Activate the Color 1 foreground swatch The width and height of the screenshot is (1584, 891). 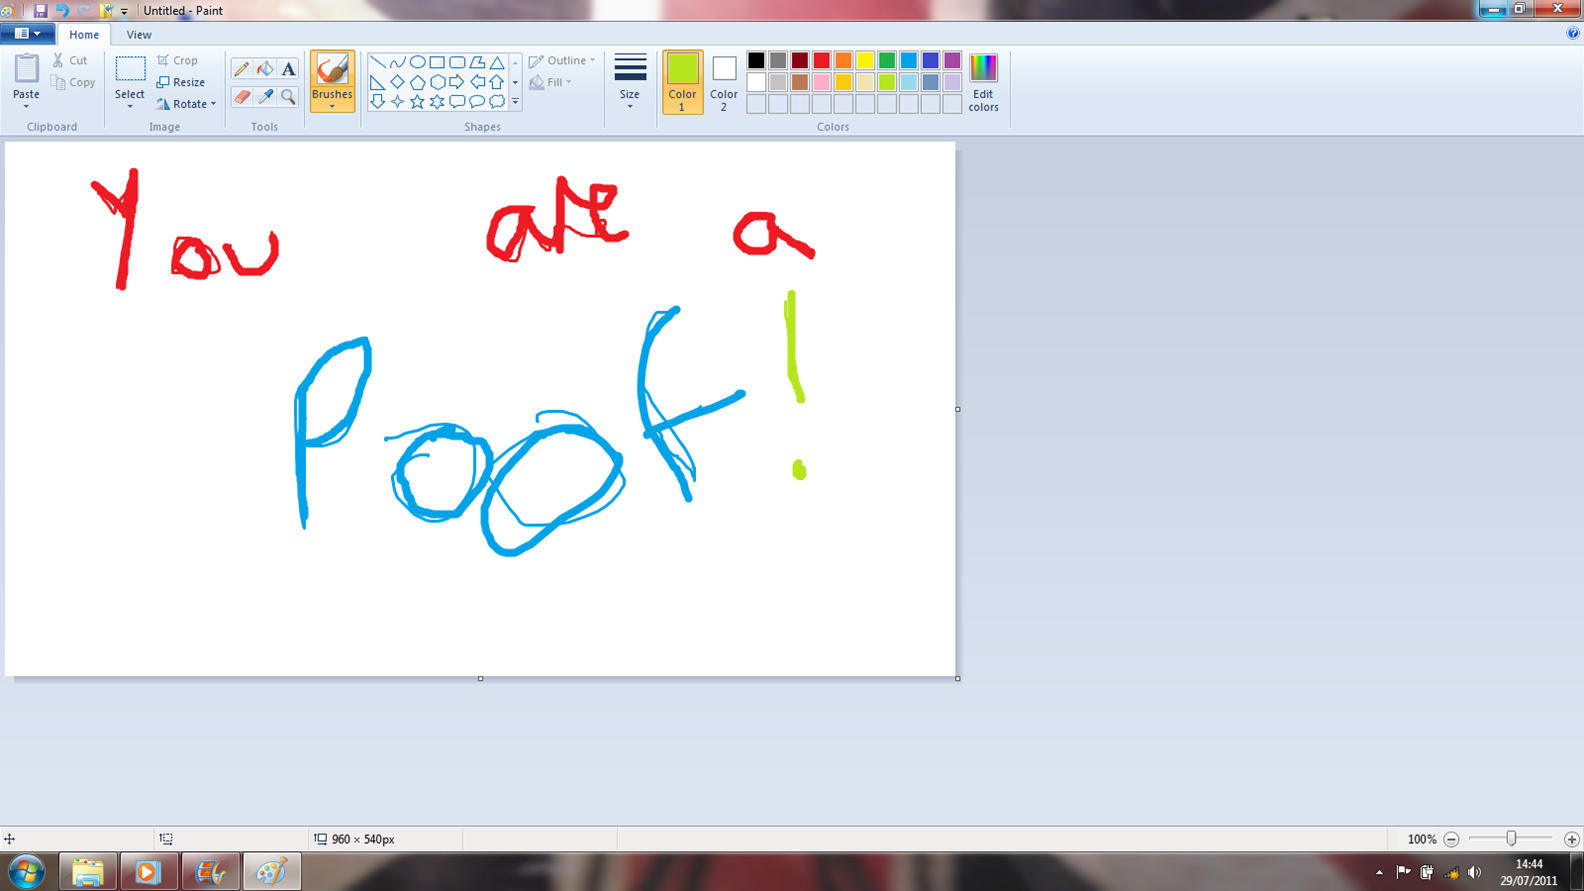point(682,81)
